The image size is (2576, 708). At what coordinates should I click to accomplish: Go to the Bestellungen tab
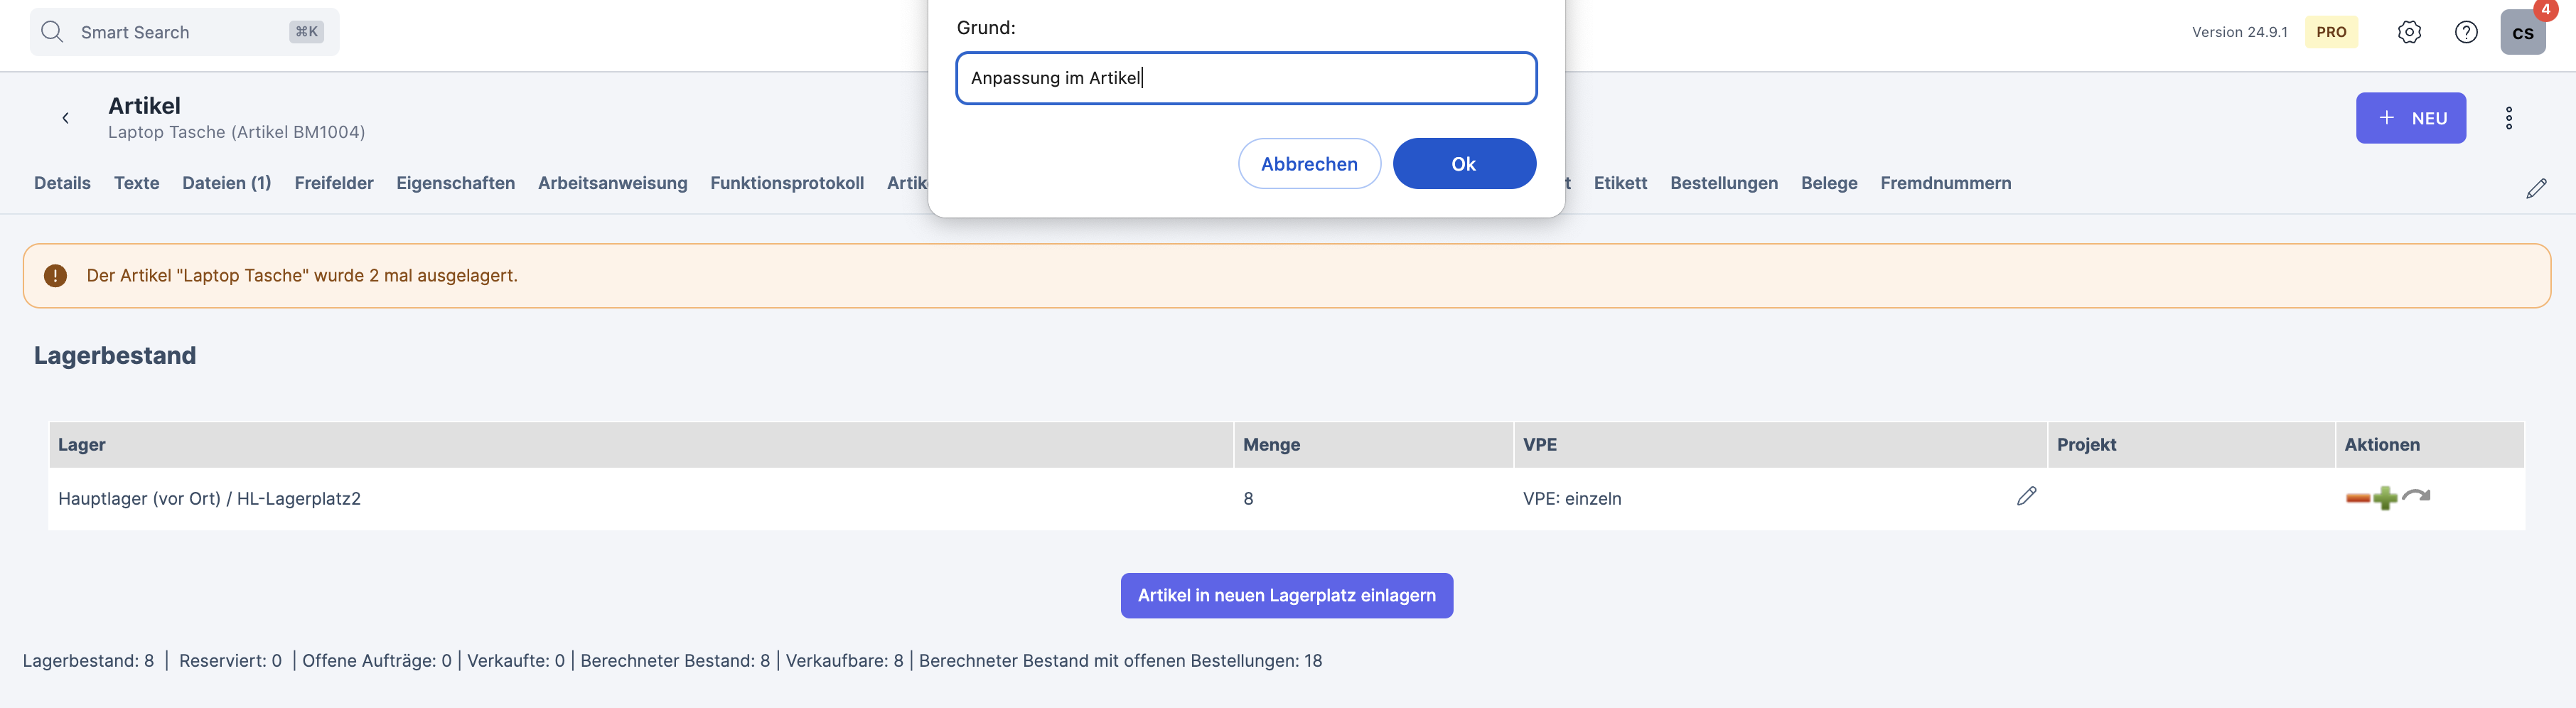(x=1723, y=183)
